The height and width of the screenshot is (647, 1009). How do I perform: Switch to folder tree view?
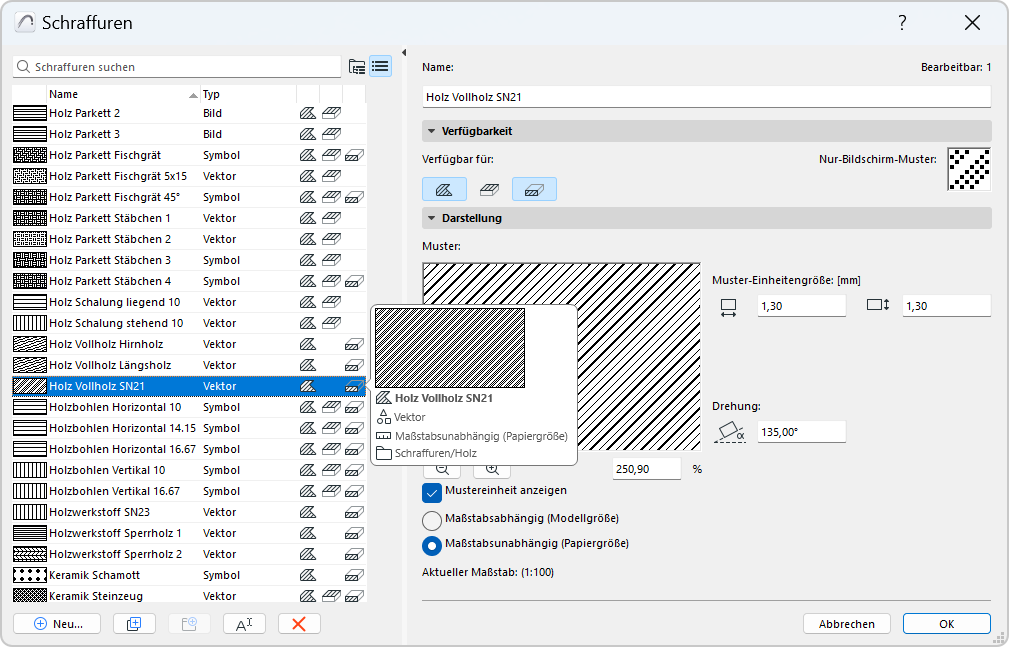[357, 67]
